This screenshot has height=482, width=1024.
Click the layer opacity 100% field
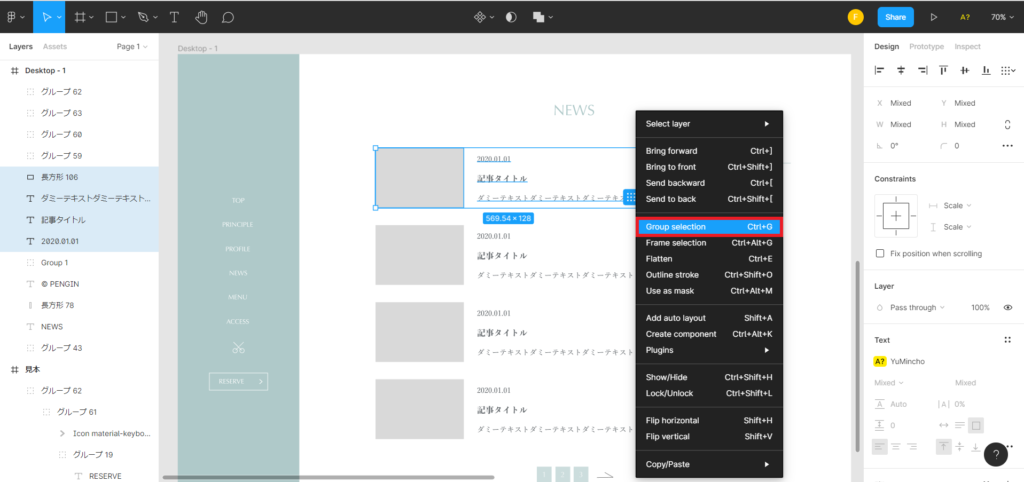tap(980, 308)
